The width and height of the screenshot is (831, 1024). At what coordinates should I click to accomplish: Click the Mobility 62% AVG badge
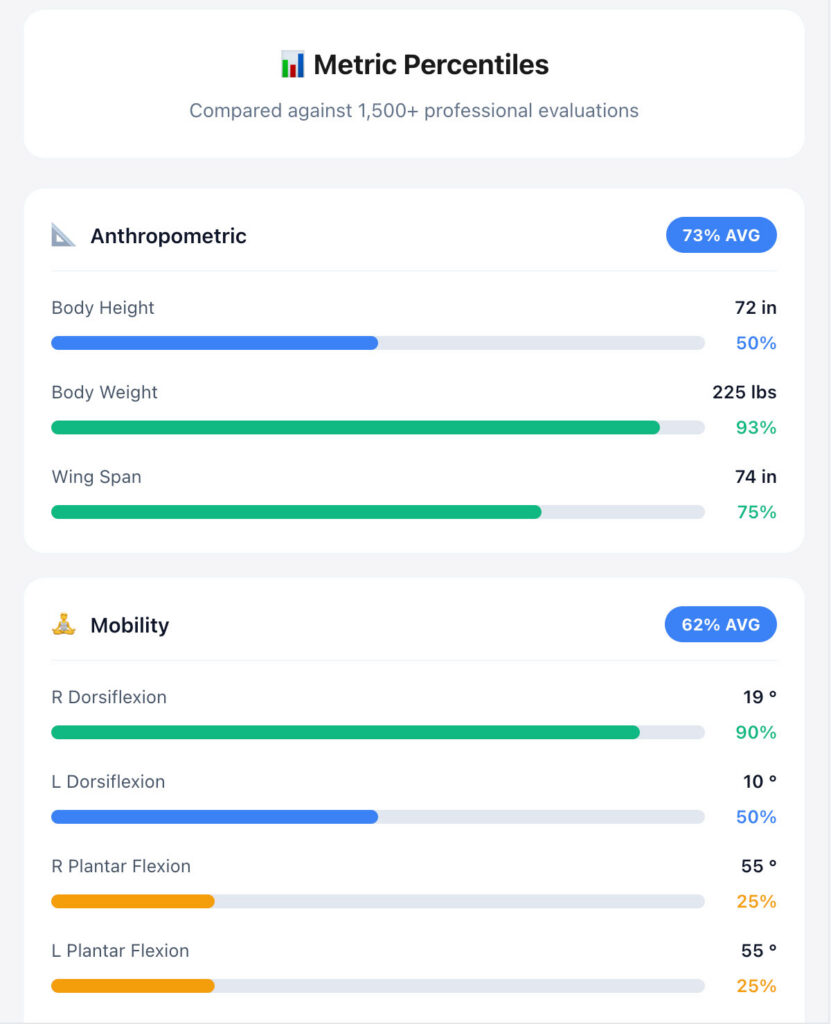tap(720, 625)
